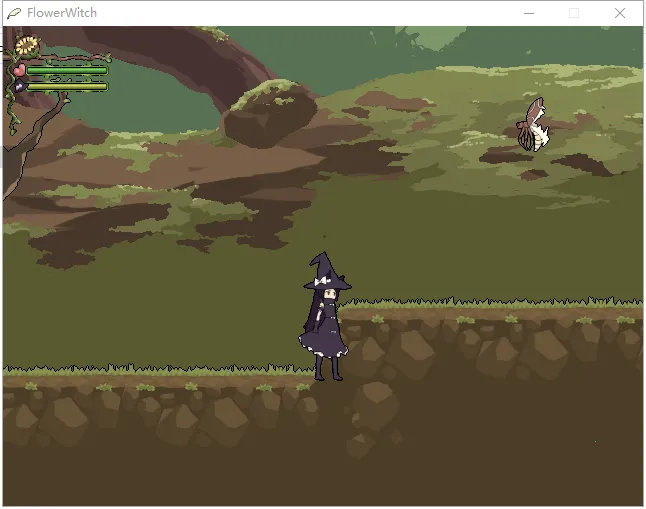Click the pink heart health icon
This screenshot has width=646, height=509.
(x=18, y=70)
